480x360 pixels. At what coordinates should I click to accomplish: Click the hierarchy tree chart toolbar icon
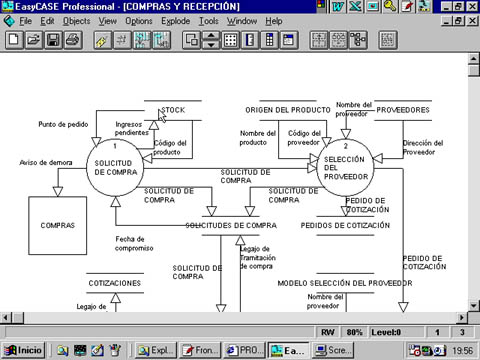(358, 40)
